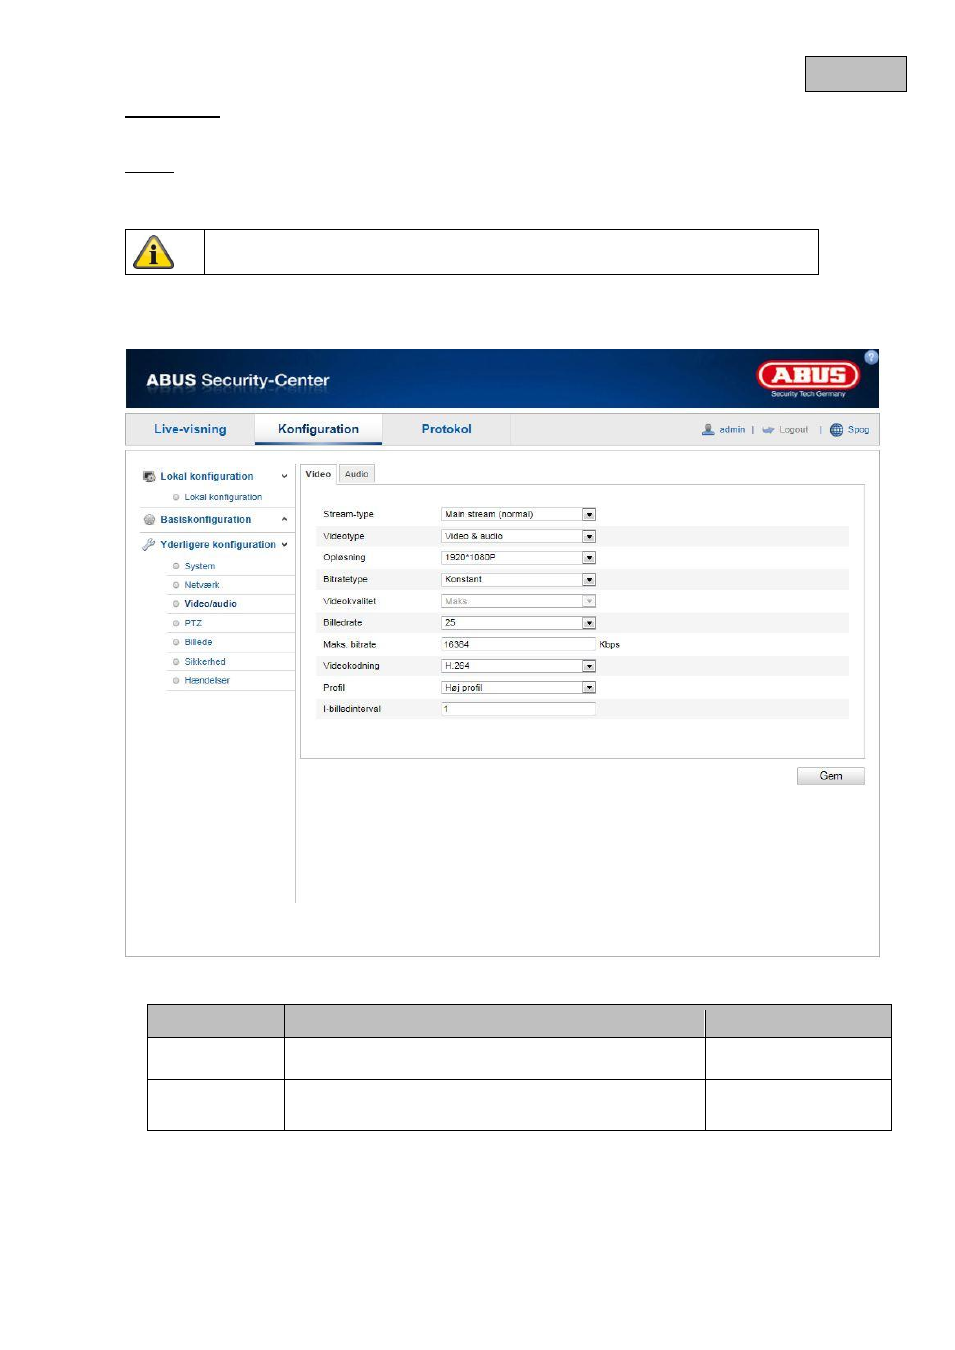Click the bullet icon beside PTZ

(176, 623)
